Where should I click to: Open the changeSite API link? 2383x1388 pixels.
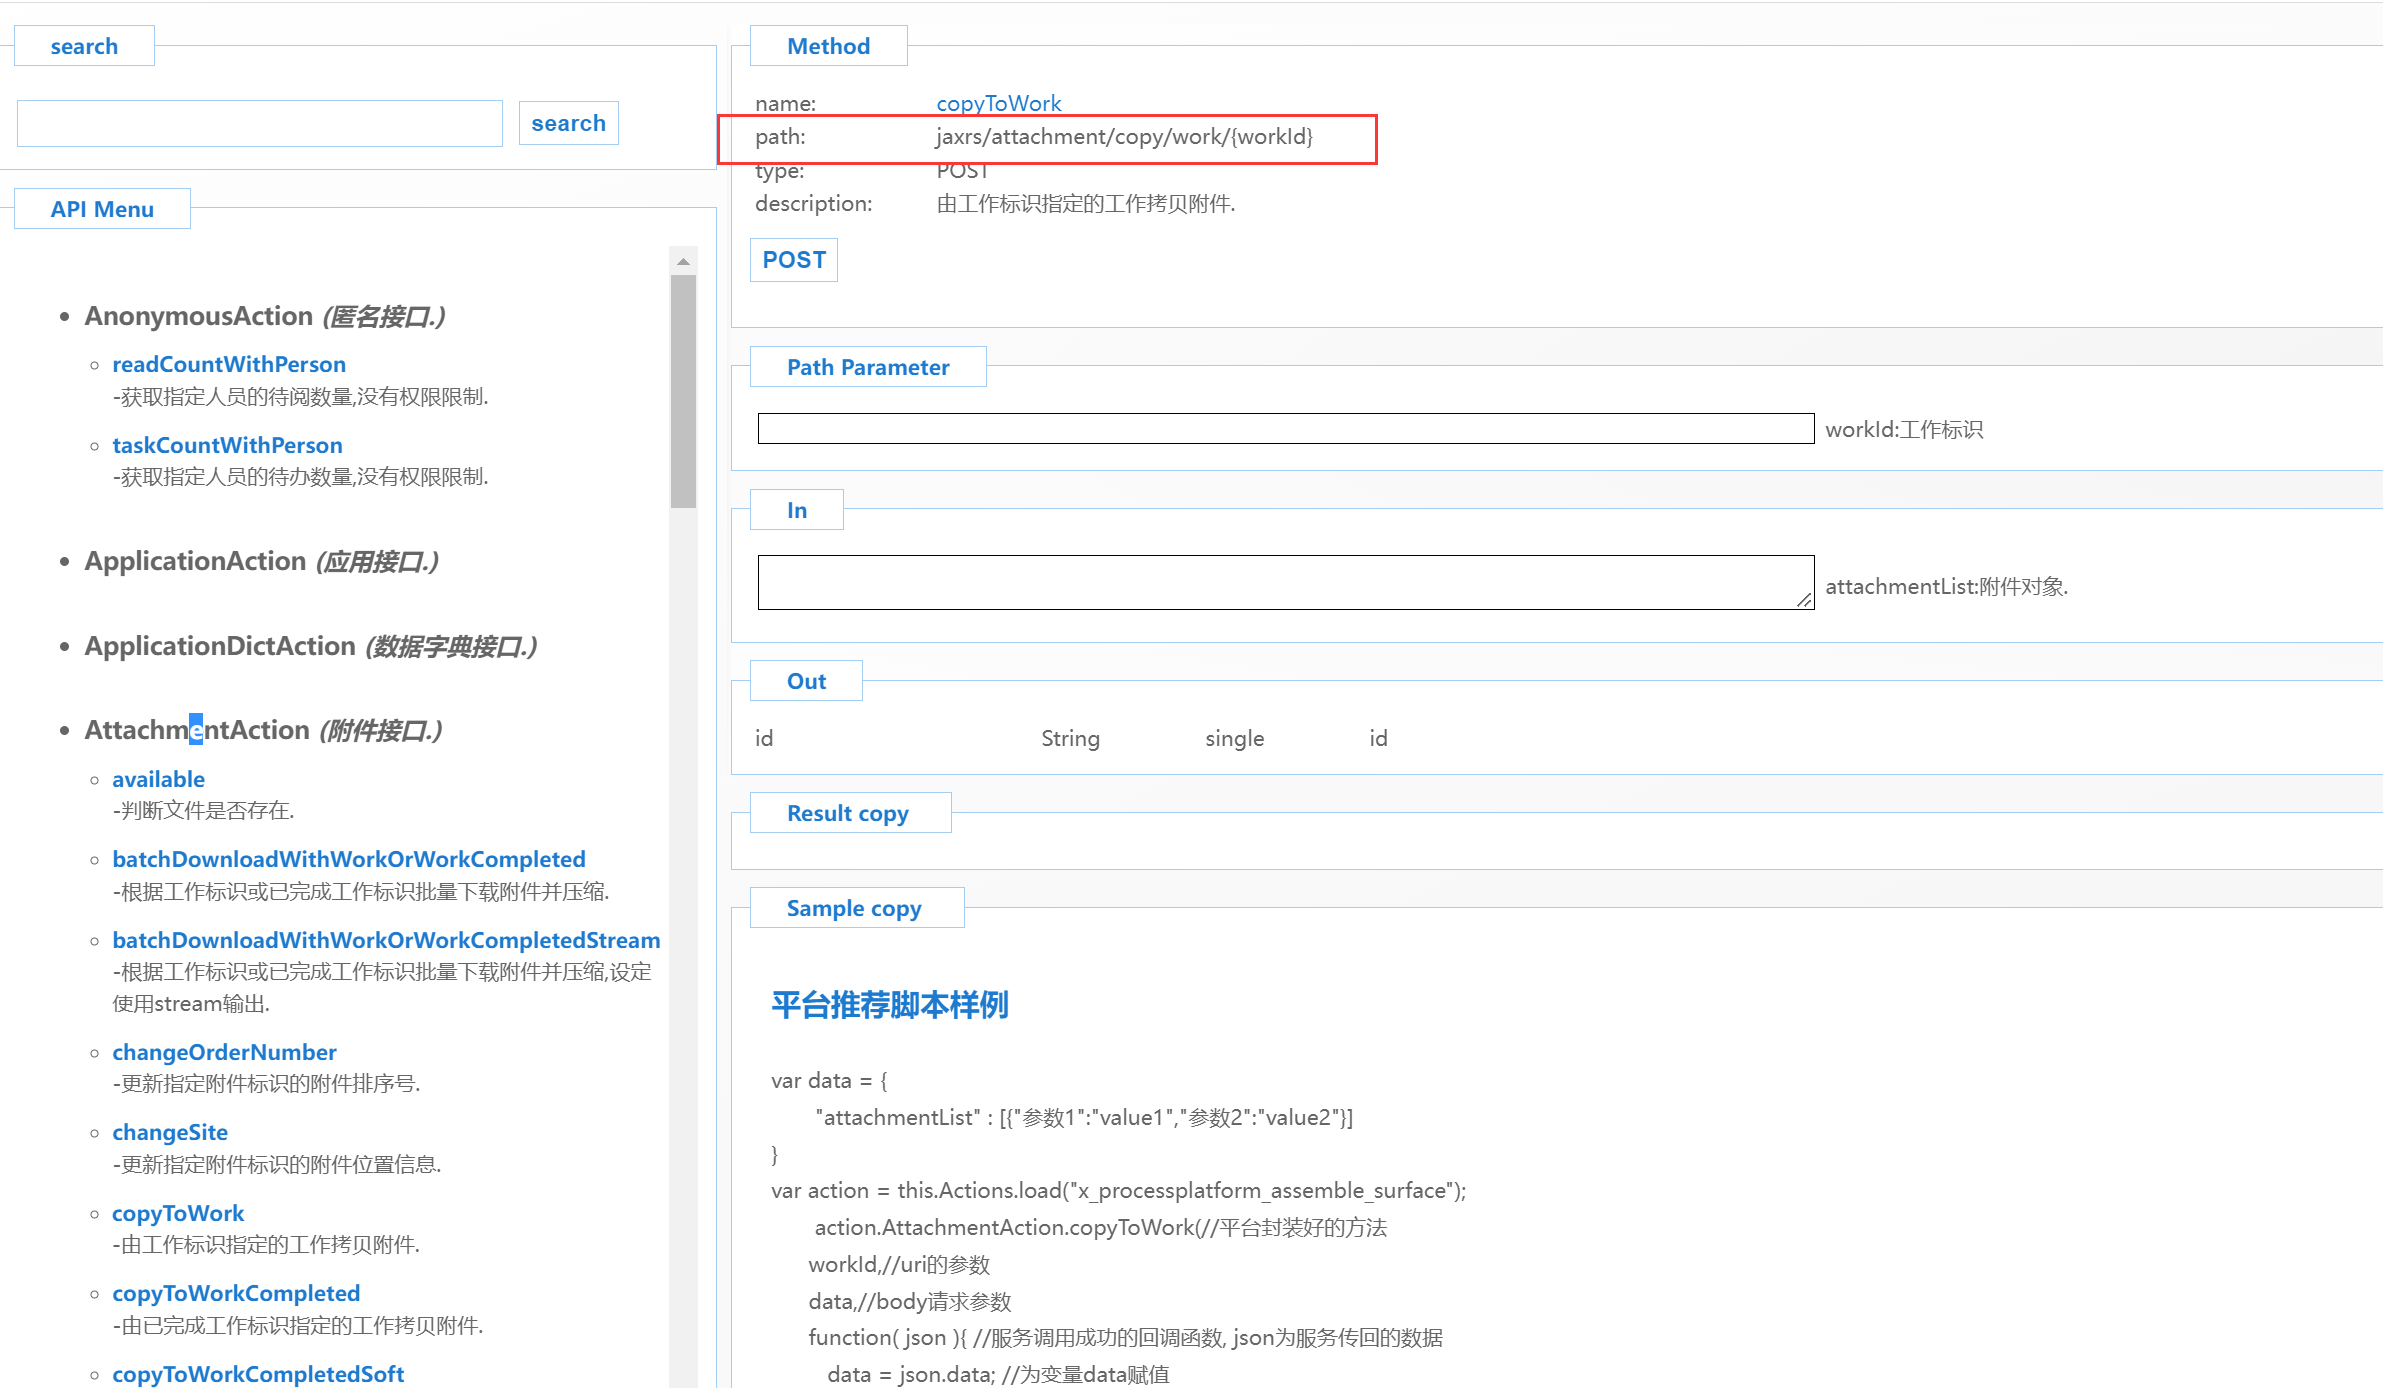click(x=170, y=1132)
